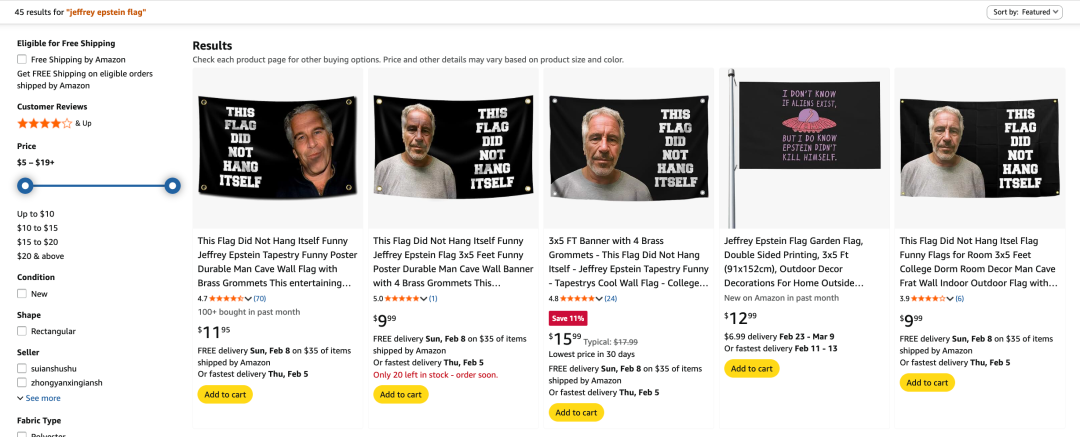
Task: Grab the minimum price slider handle
Action: pyautogui.click(x=25, y=185)
